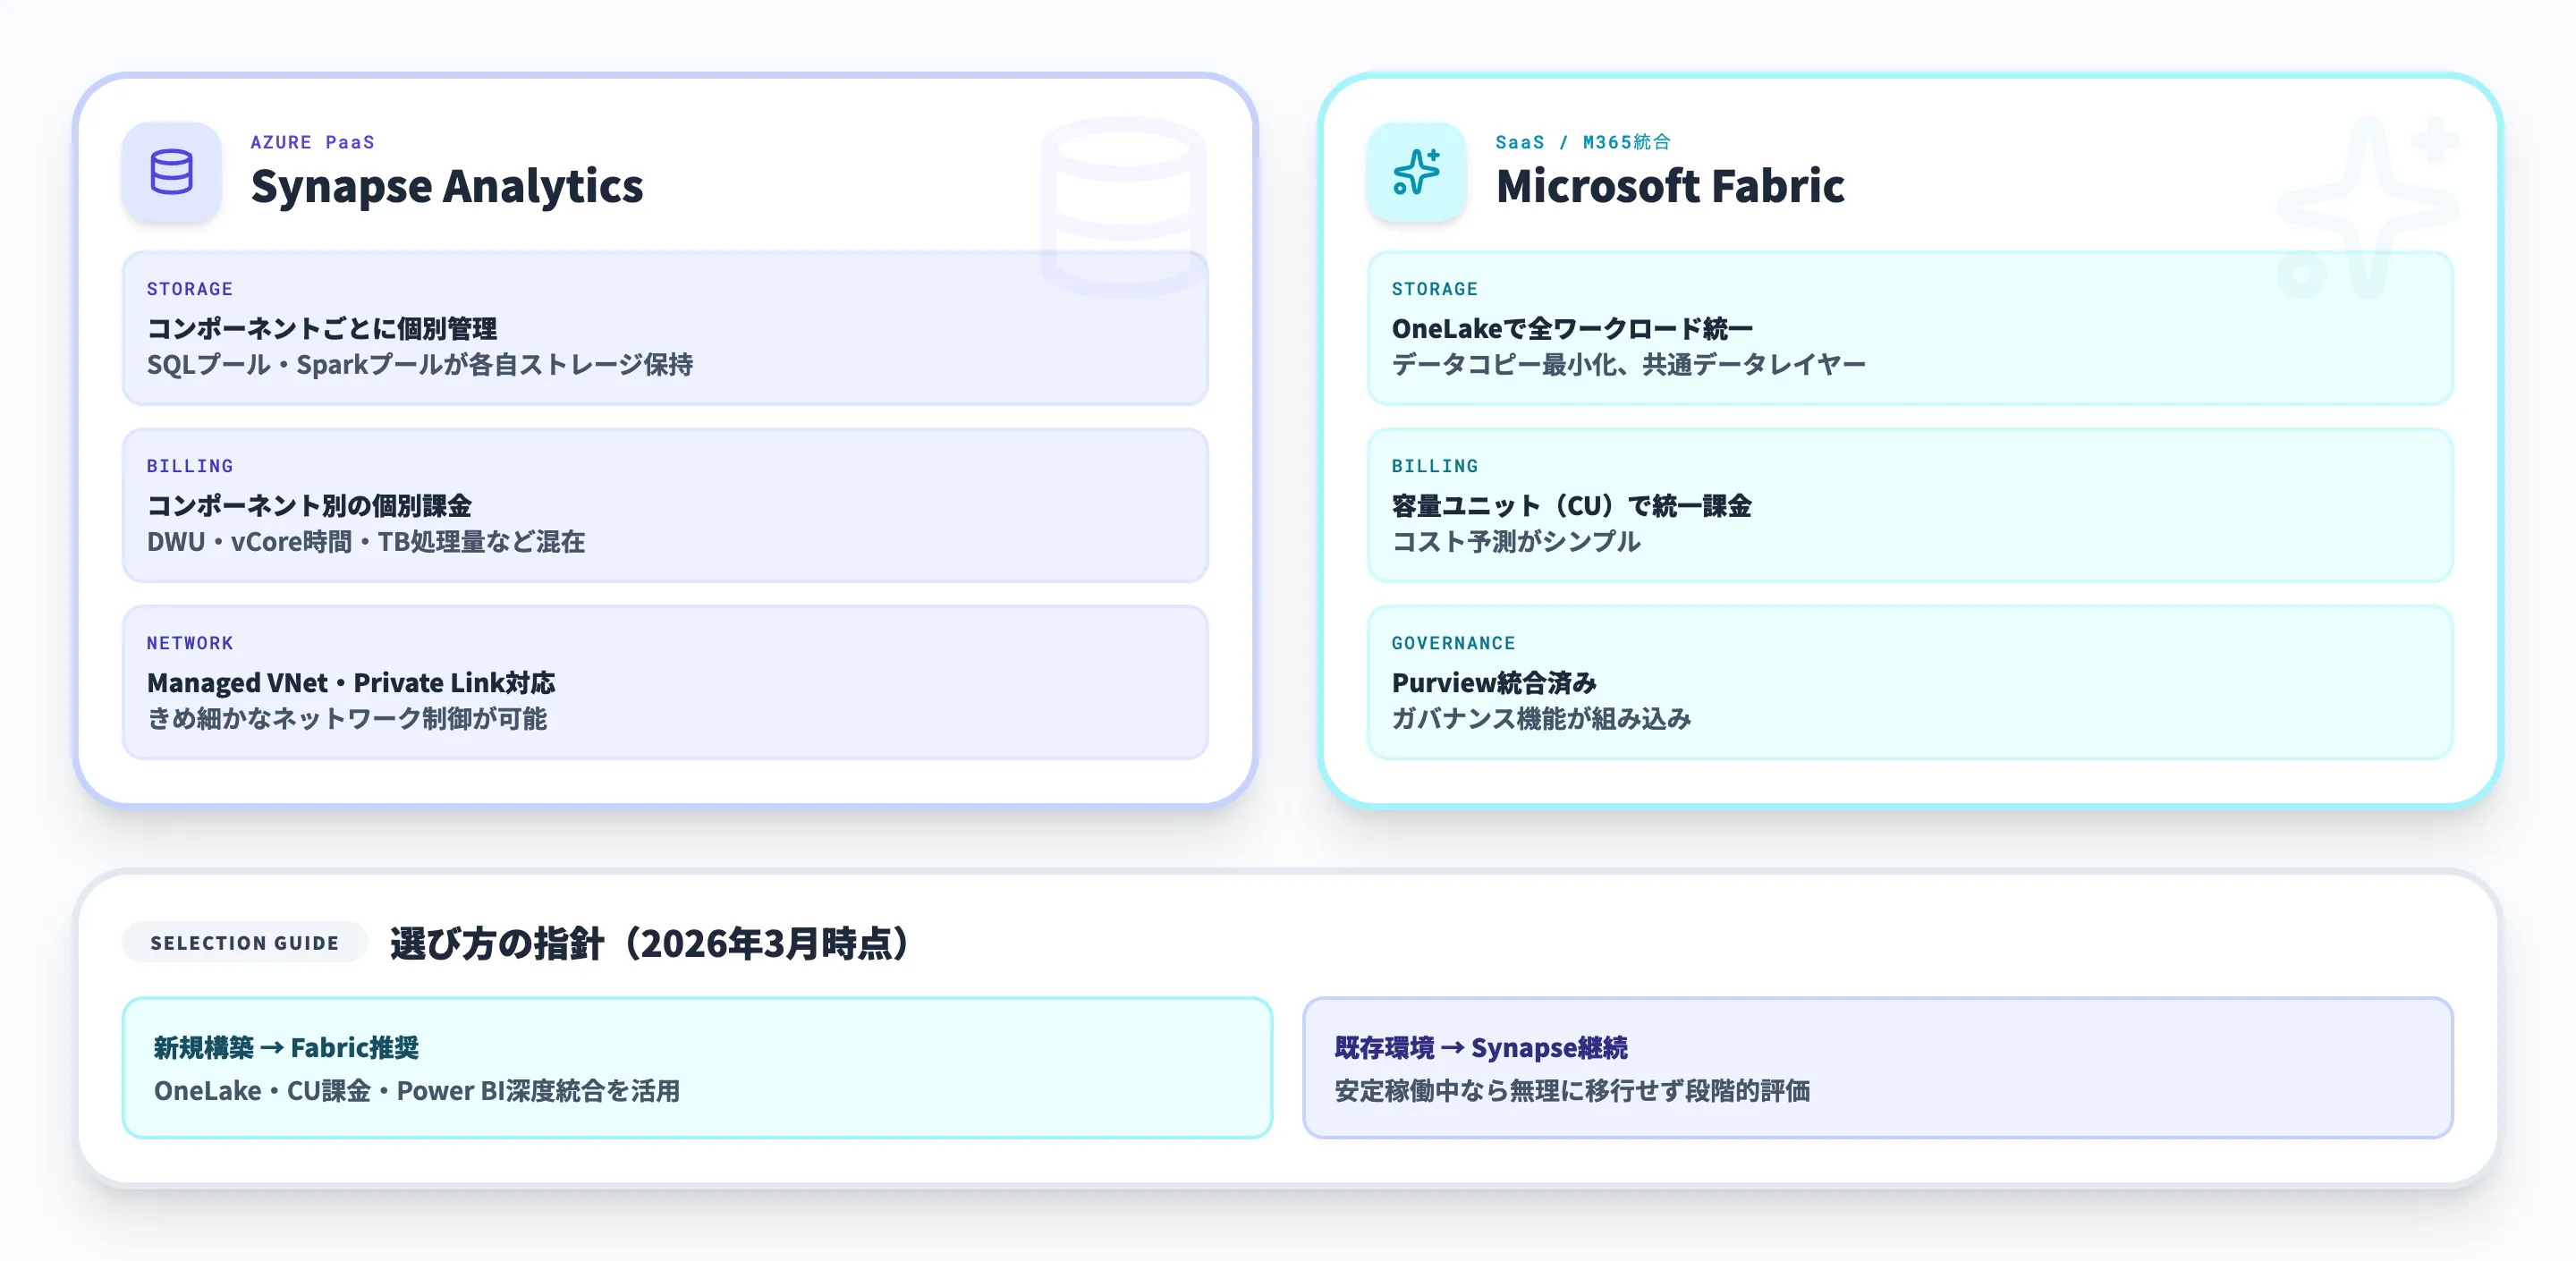Click the Fabric title OneLakeで全ワークロード統一

pyautogui.click(x=1572, y=328)
